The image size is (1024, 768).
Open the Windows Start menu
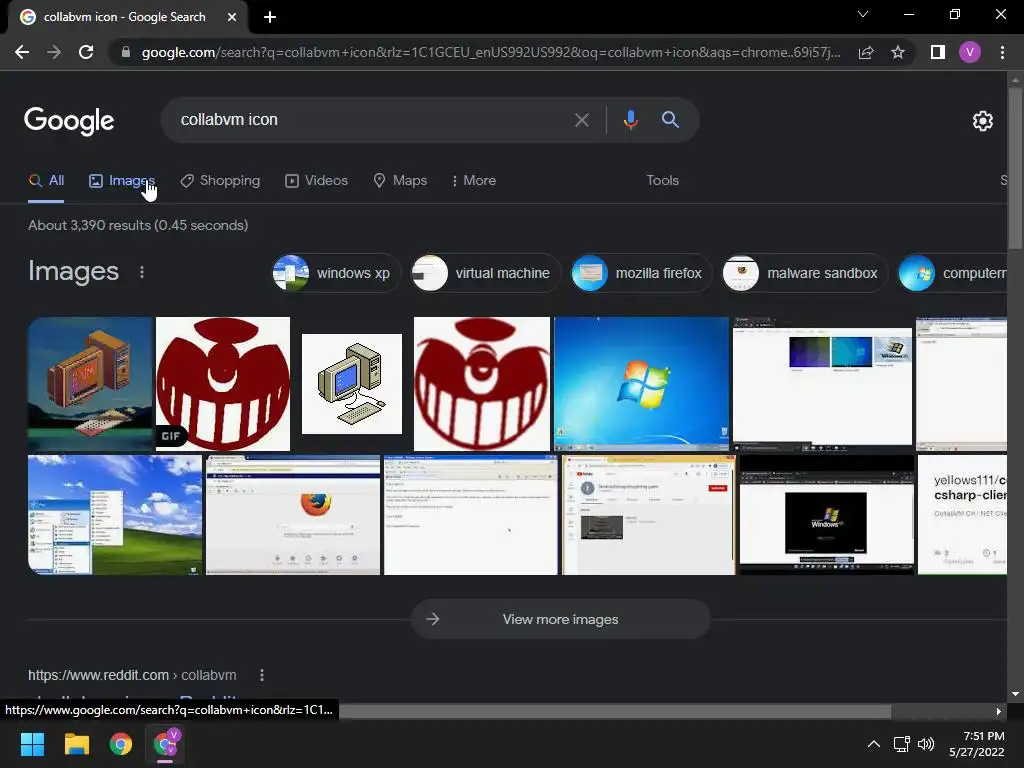pos(32,744)
